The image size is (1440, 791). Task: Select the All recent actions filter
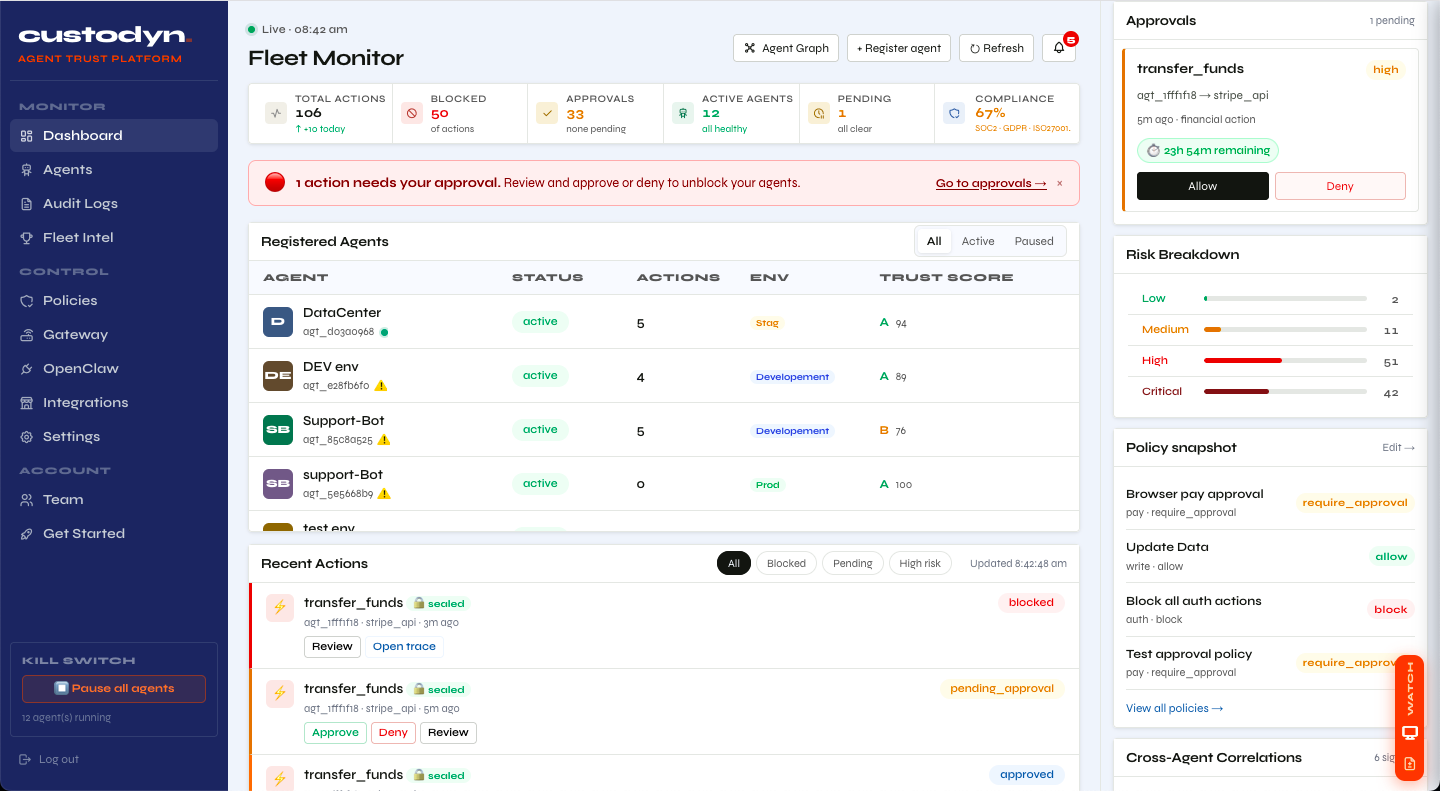(x=734, y=564)
